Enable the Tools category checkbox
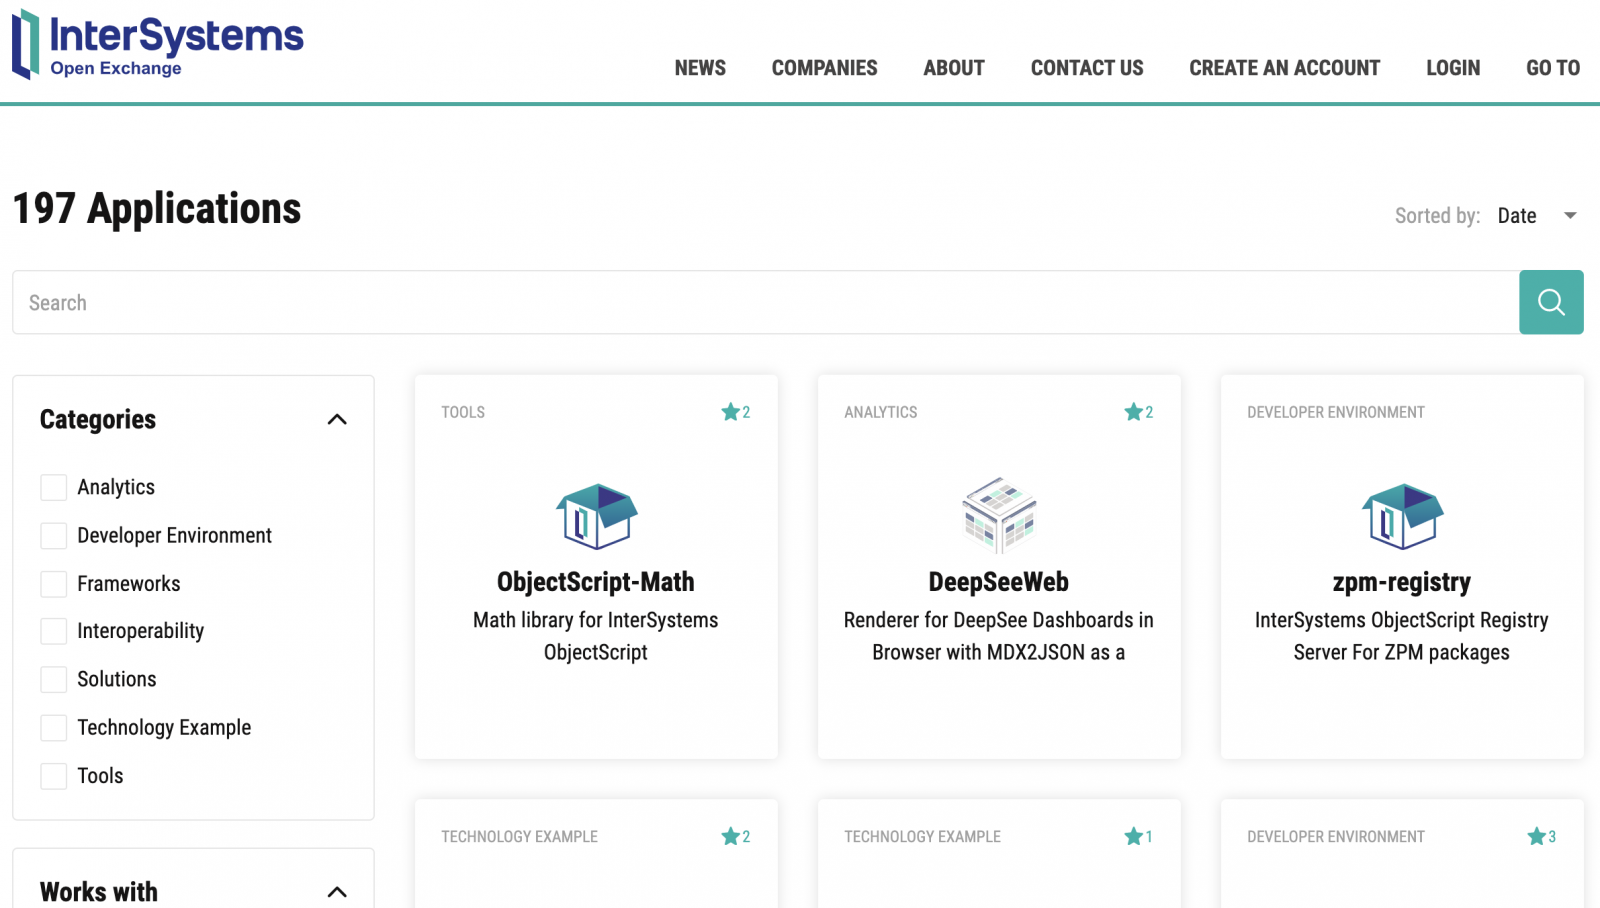This screenshot has height=908, width=1600. coord(53,775)
